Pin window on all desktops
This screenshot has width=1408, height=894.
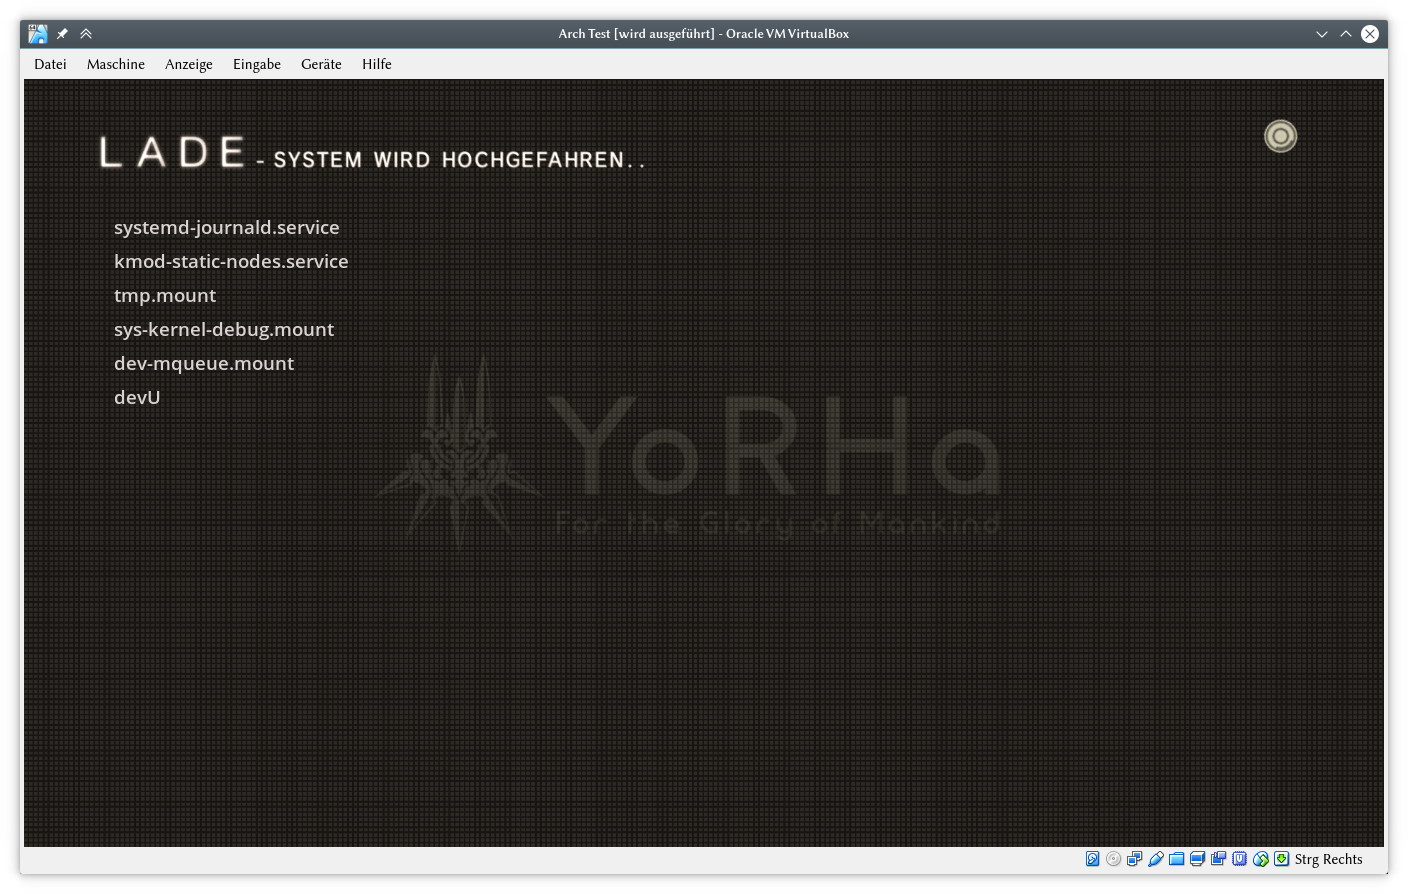(x=62, y=34)
